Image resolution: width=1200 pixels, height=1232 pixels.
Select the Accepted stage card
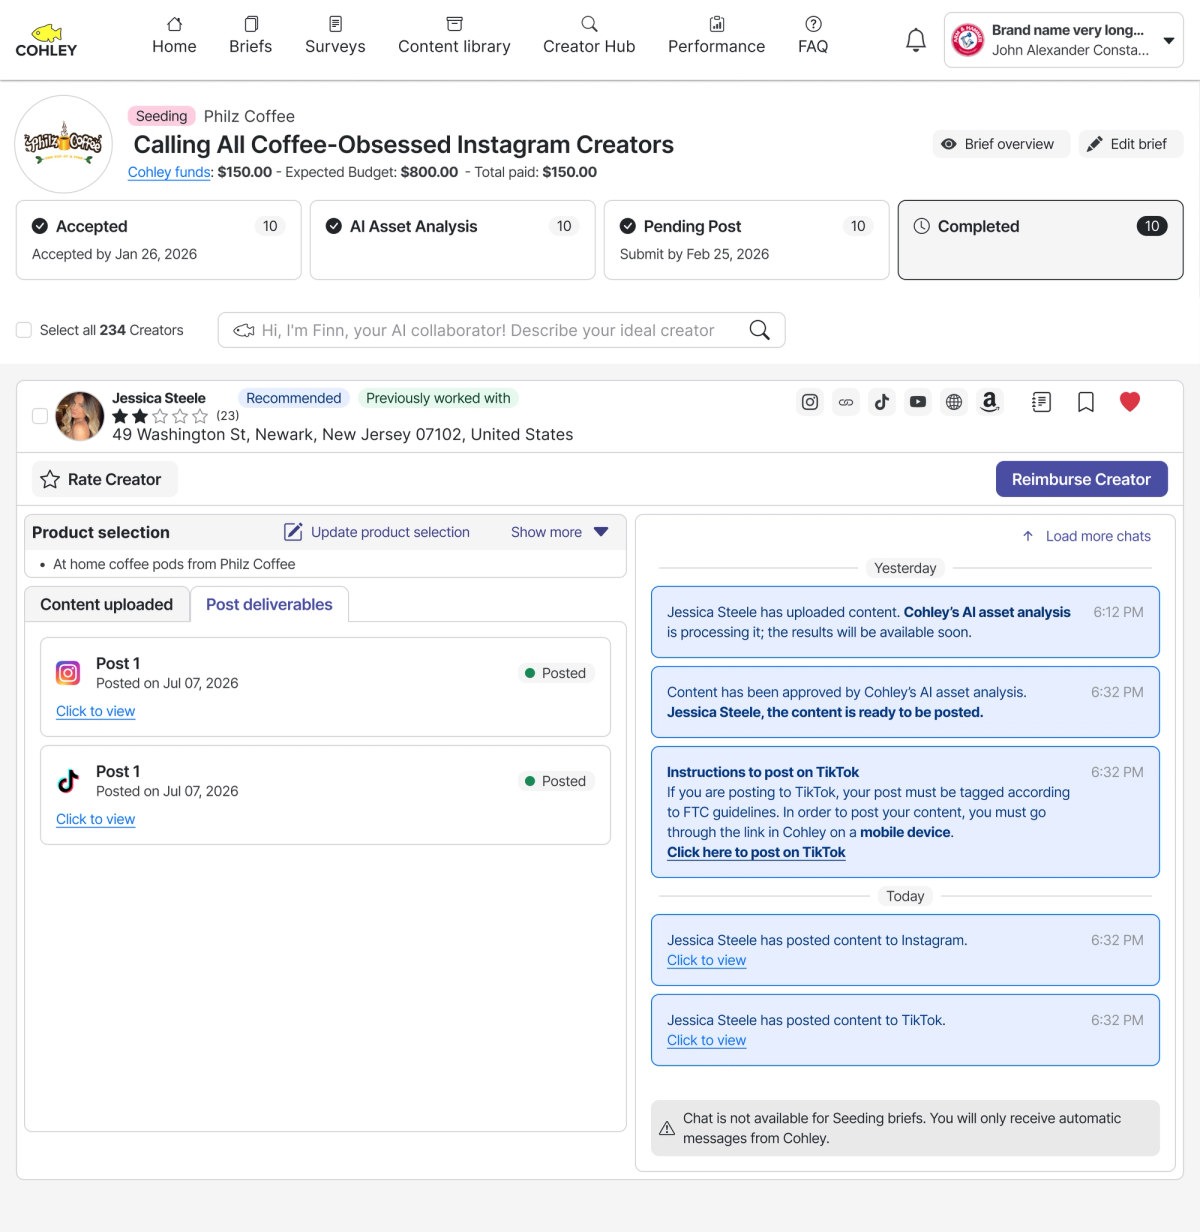coord(159,240)
